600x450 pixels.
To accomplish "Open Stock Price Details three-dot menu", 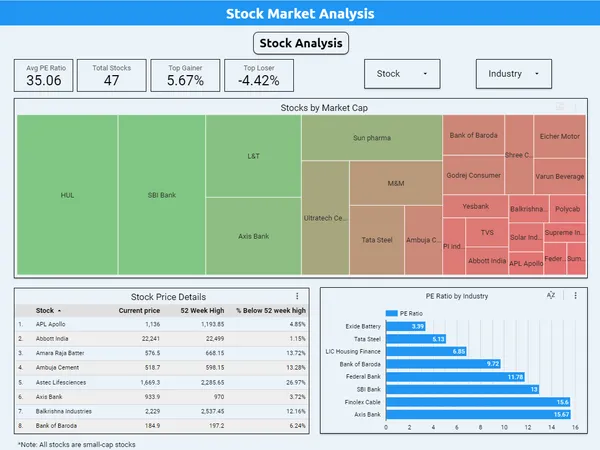I will tap(297, 296).
